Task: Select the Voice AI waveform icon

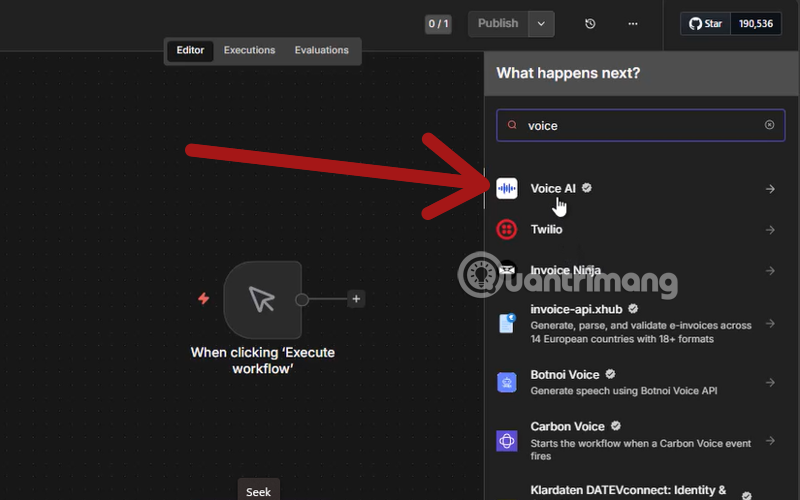Action: pyautogui.click(x=507, y=188)
